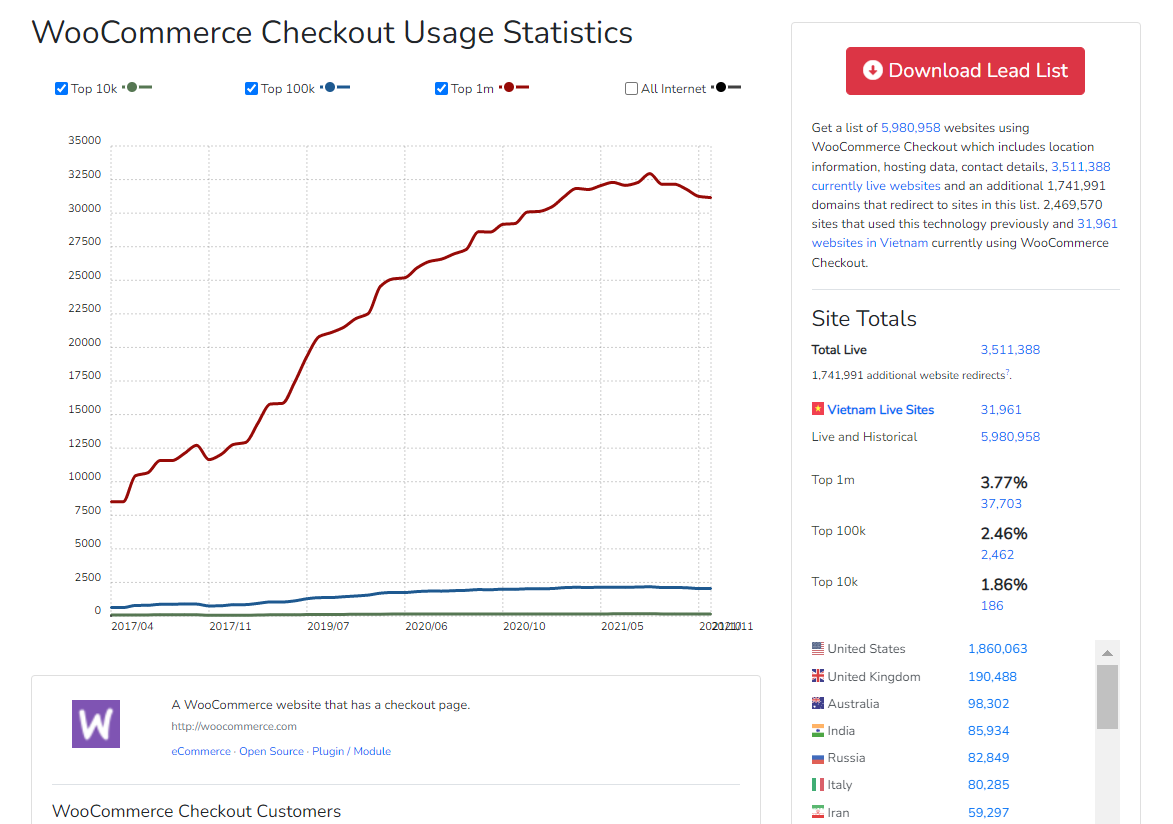This screenshot has height=824, width=1173.
Task: Open the Open Source category link
Action: 271,751
